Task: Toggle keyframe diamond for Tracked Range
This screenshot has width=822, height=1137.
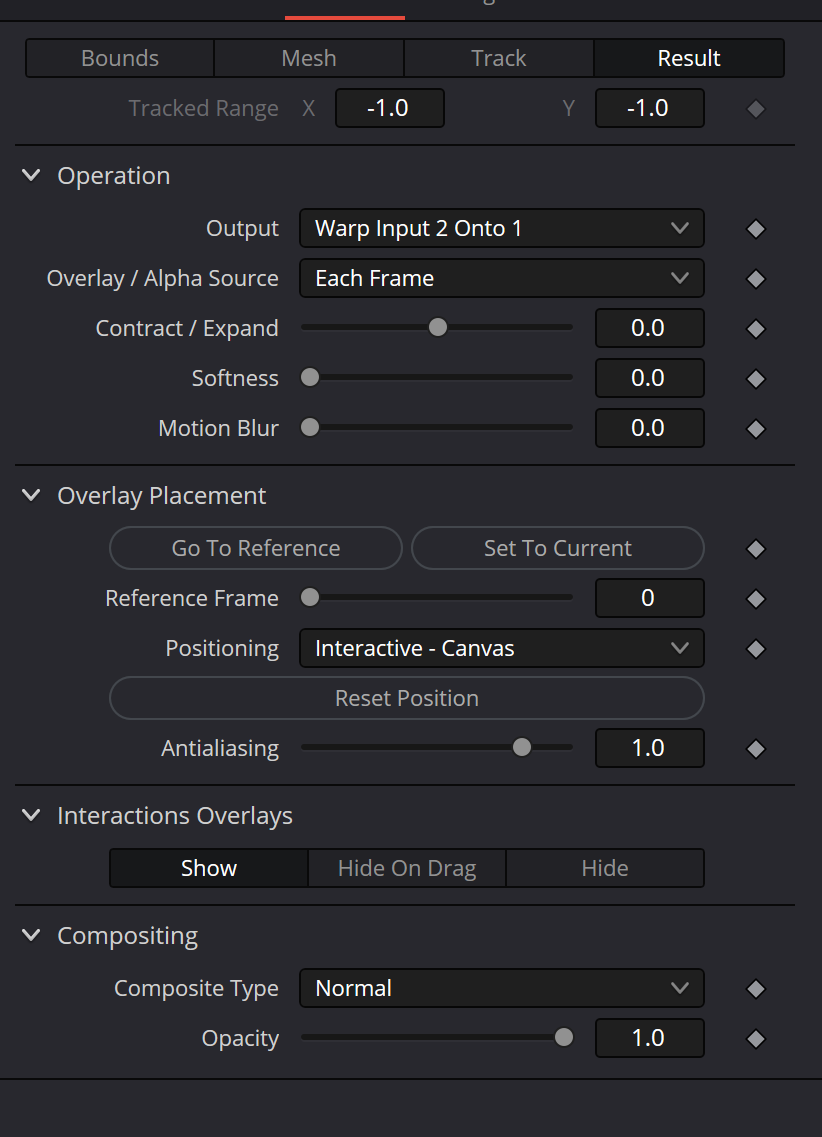Action: click(x=755, y=109)
